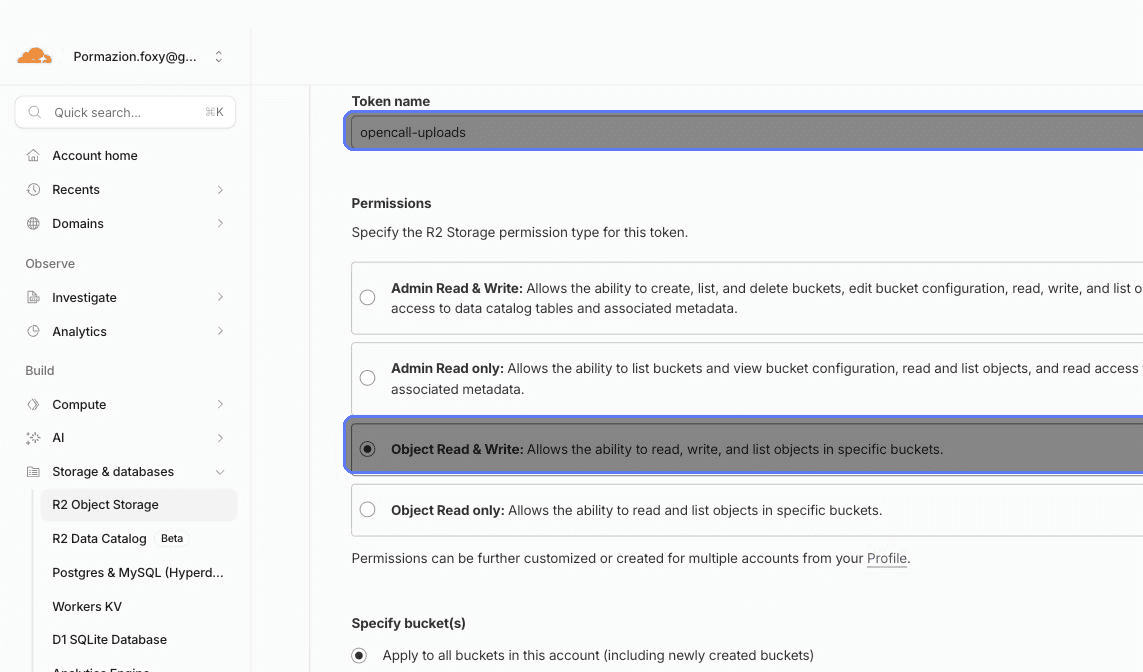Open the AI menu item
The width and height of the screenshot is (1143, 672).
click(x=58, y=438)
